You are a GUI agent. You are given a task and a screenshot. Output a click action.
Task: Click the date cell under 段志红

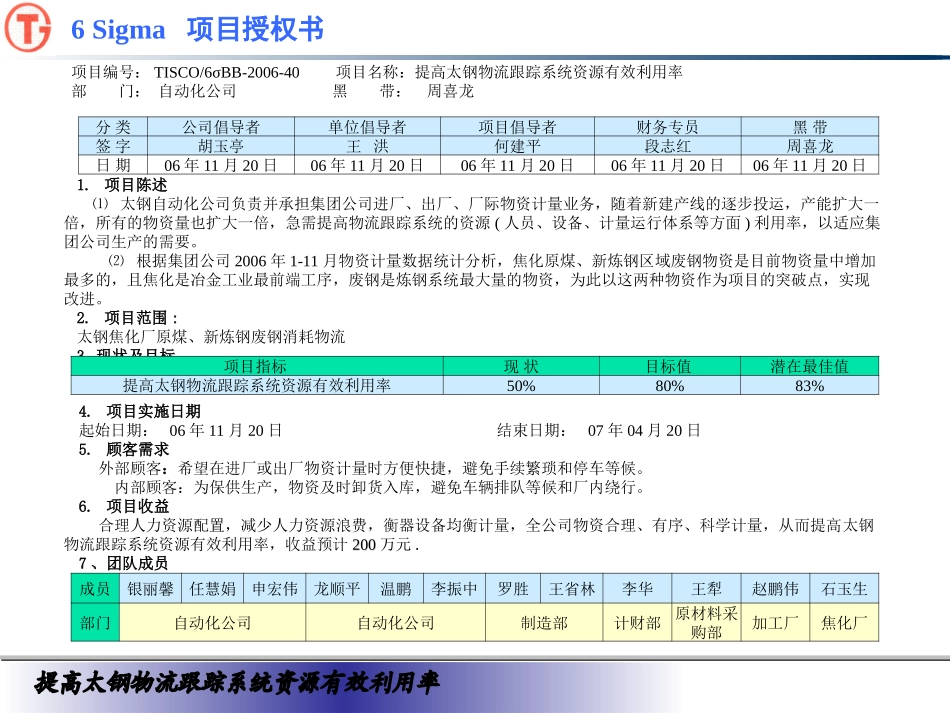[x=668, y=165]
